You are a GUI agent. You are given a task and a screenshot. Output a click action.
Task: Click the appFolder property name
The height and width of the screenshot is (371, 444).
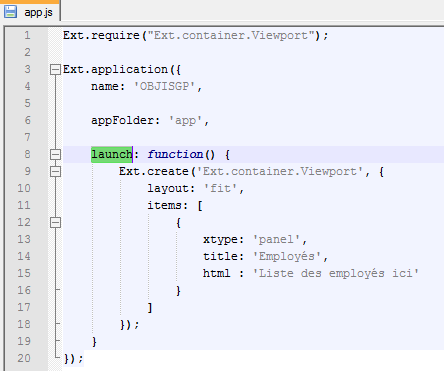pyautogui.click(x=122, y=120)
